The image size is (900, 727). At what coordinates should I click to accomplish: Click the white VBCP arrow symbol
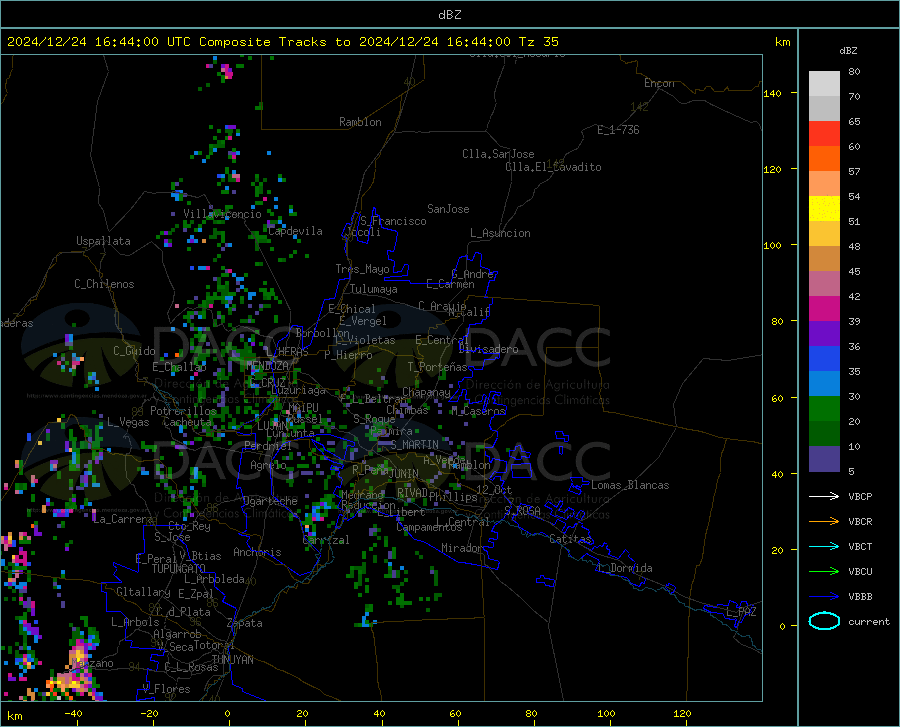click(824, 496)
